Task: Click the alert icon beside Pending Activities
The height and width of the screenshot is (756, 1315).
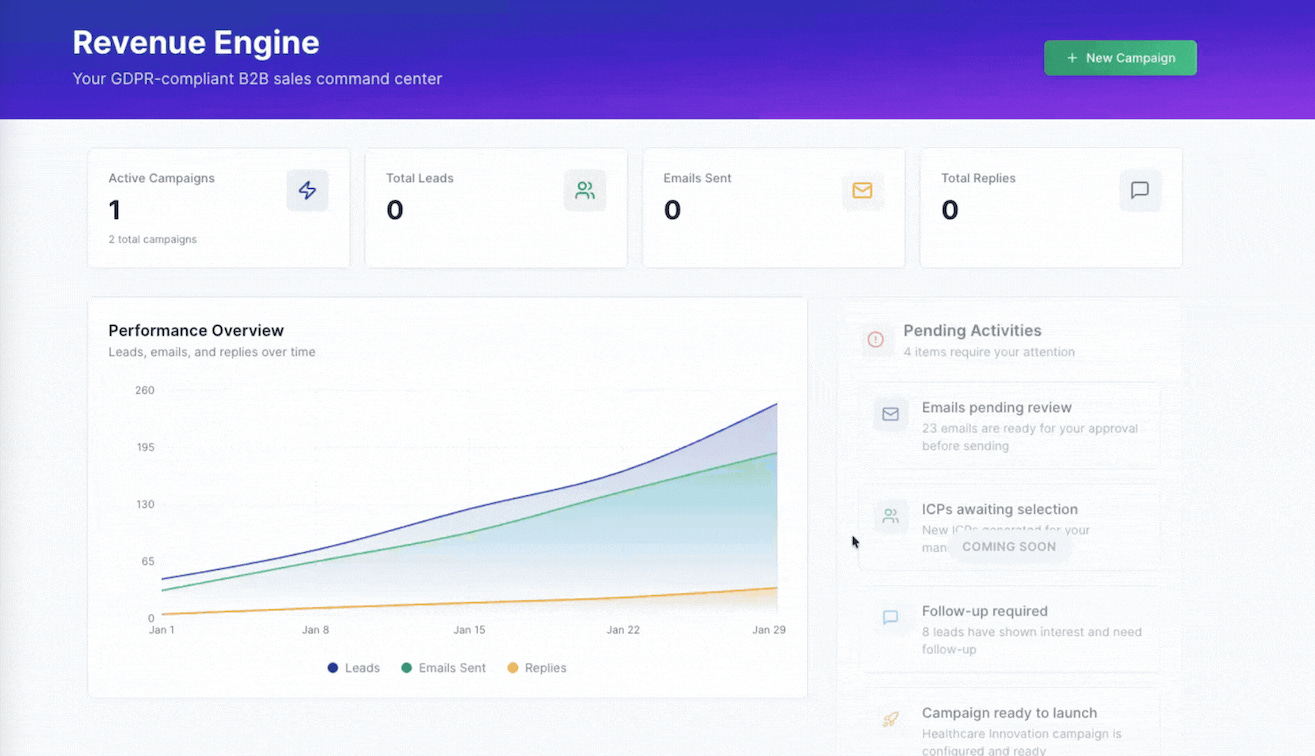Action: pos(876,340)
